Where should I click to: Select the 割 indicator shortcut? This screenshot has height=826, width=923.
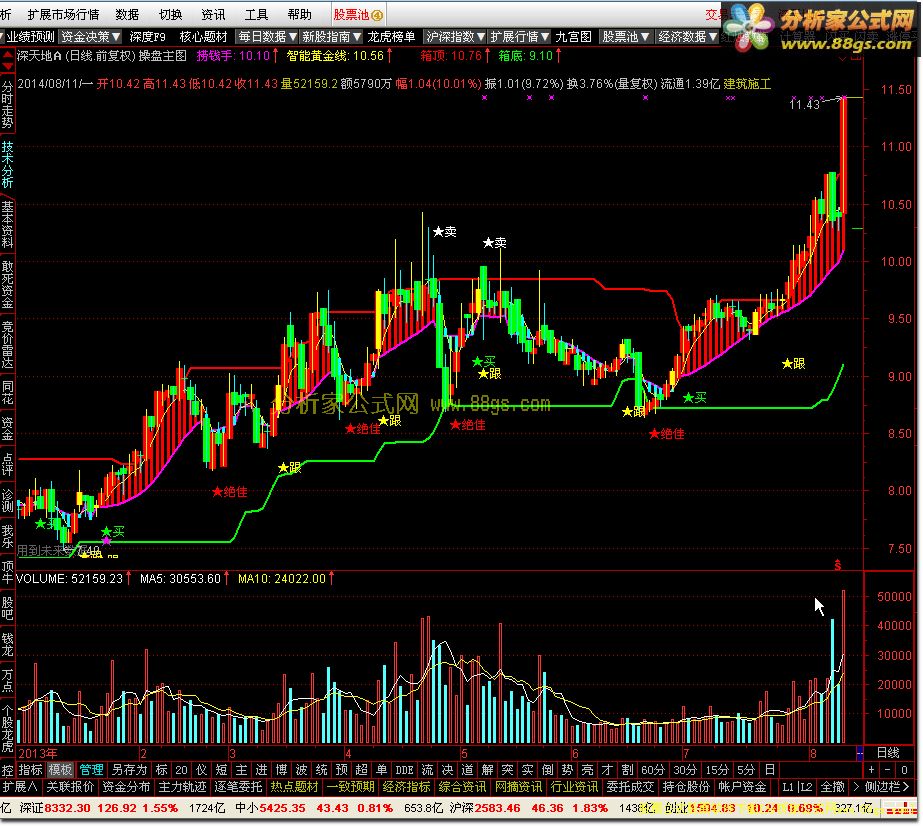click(627, 770)
